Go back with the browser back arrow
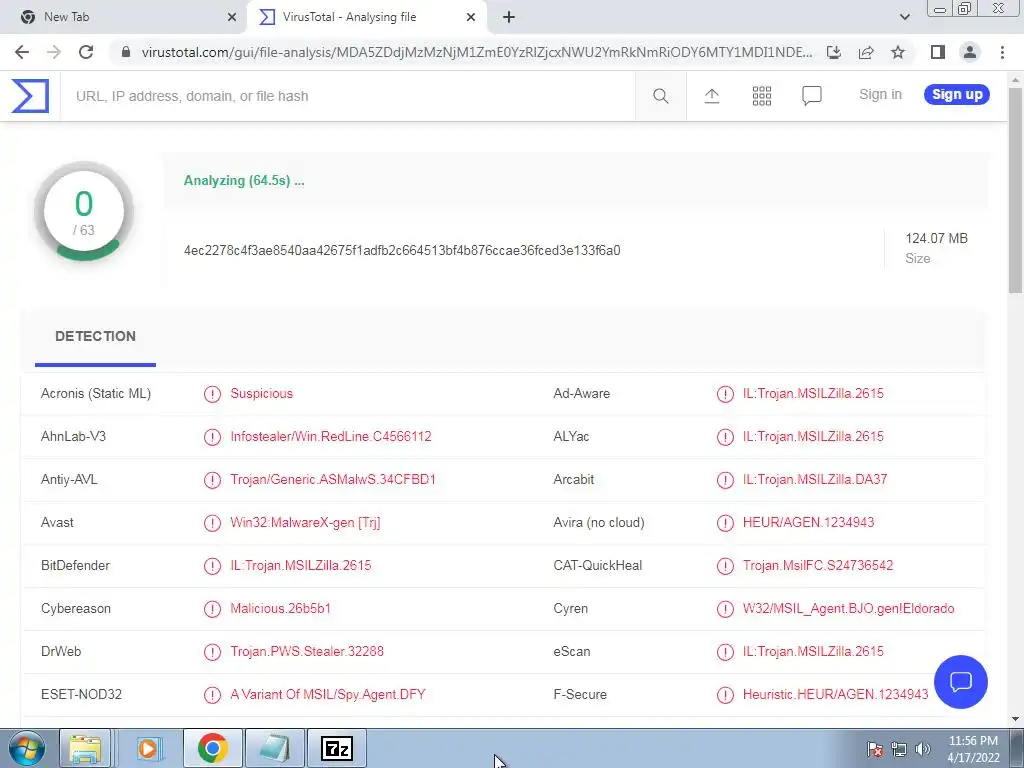Image resolution: width=1024 pixels, height=768 pixels. coord(22,52)
